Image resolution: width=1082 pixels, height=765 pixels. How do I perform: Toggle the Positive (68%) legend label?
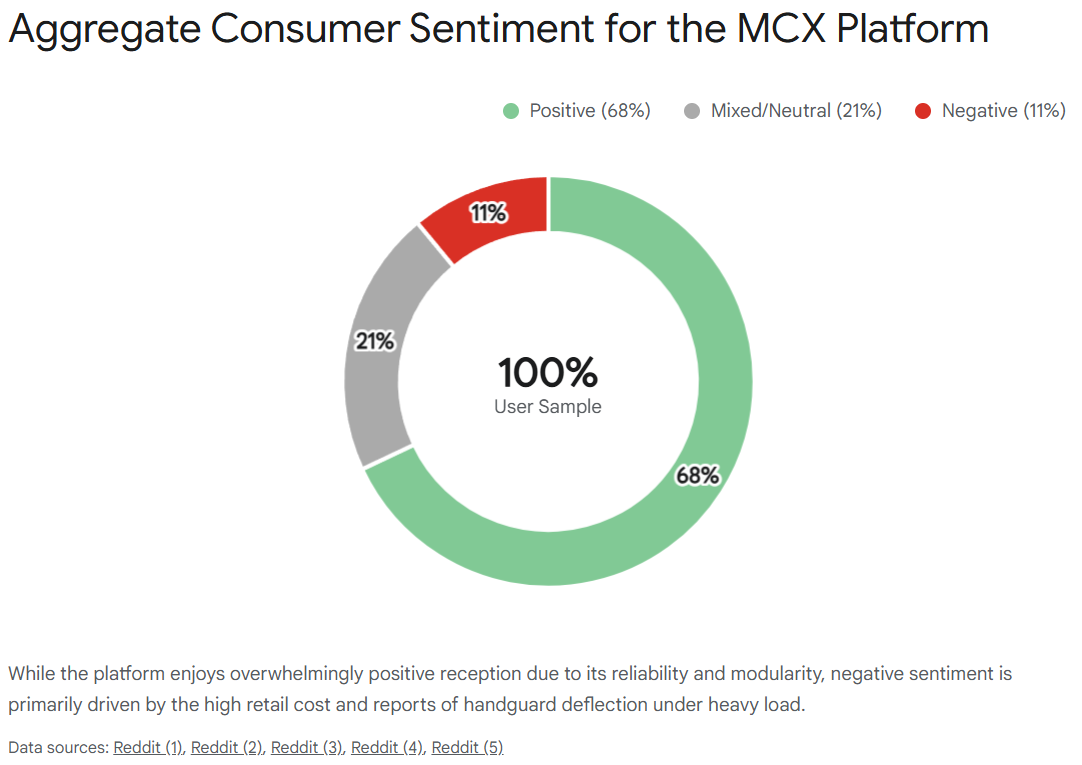590,111
